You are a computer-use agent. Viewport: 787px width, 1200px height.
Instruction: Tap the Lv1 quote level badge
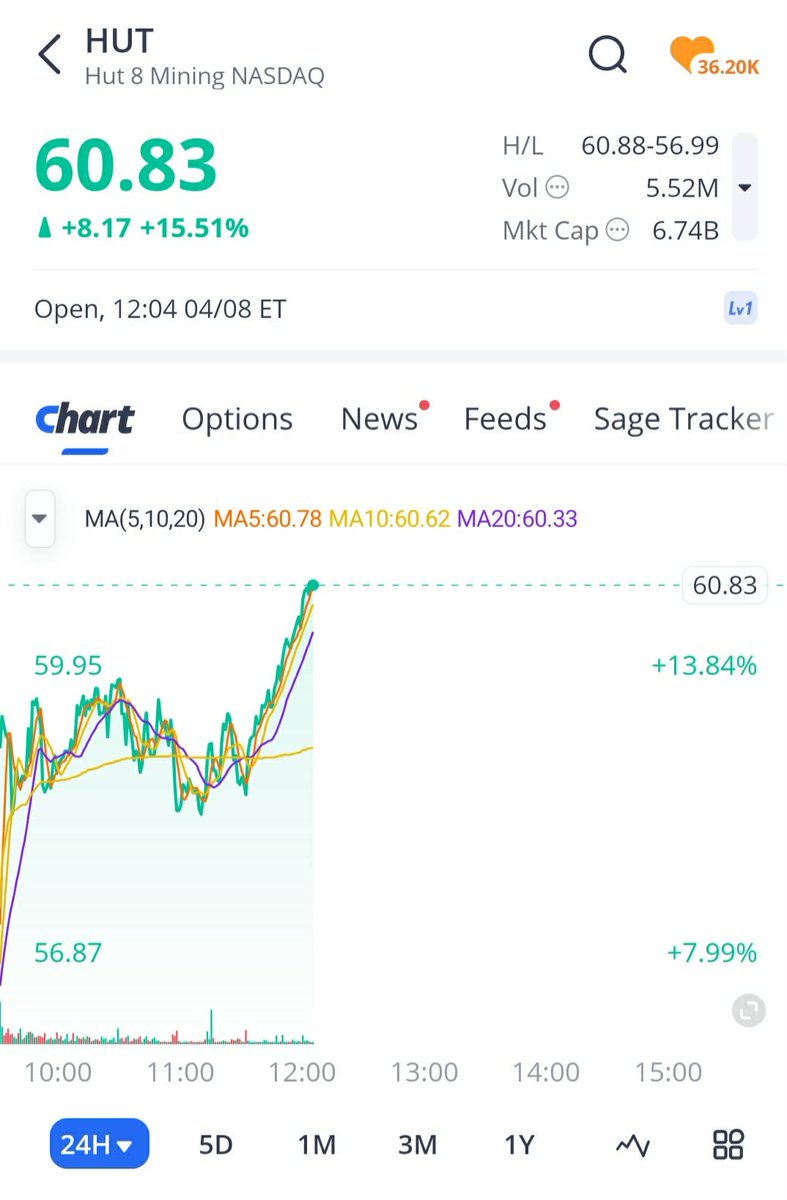tap(741, 309)
